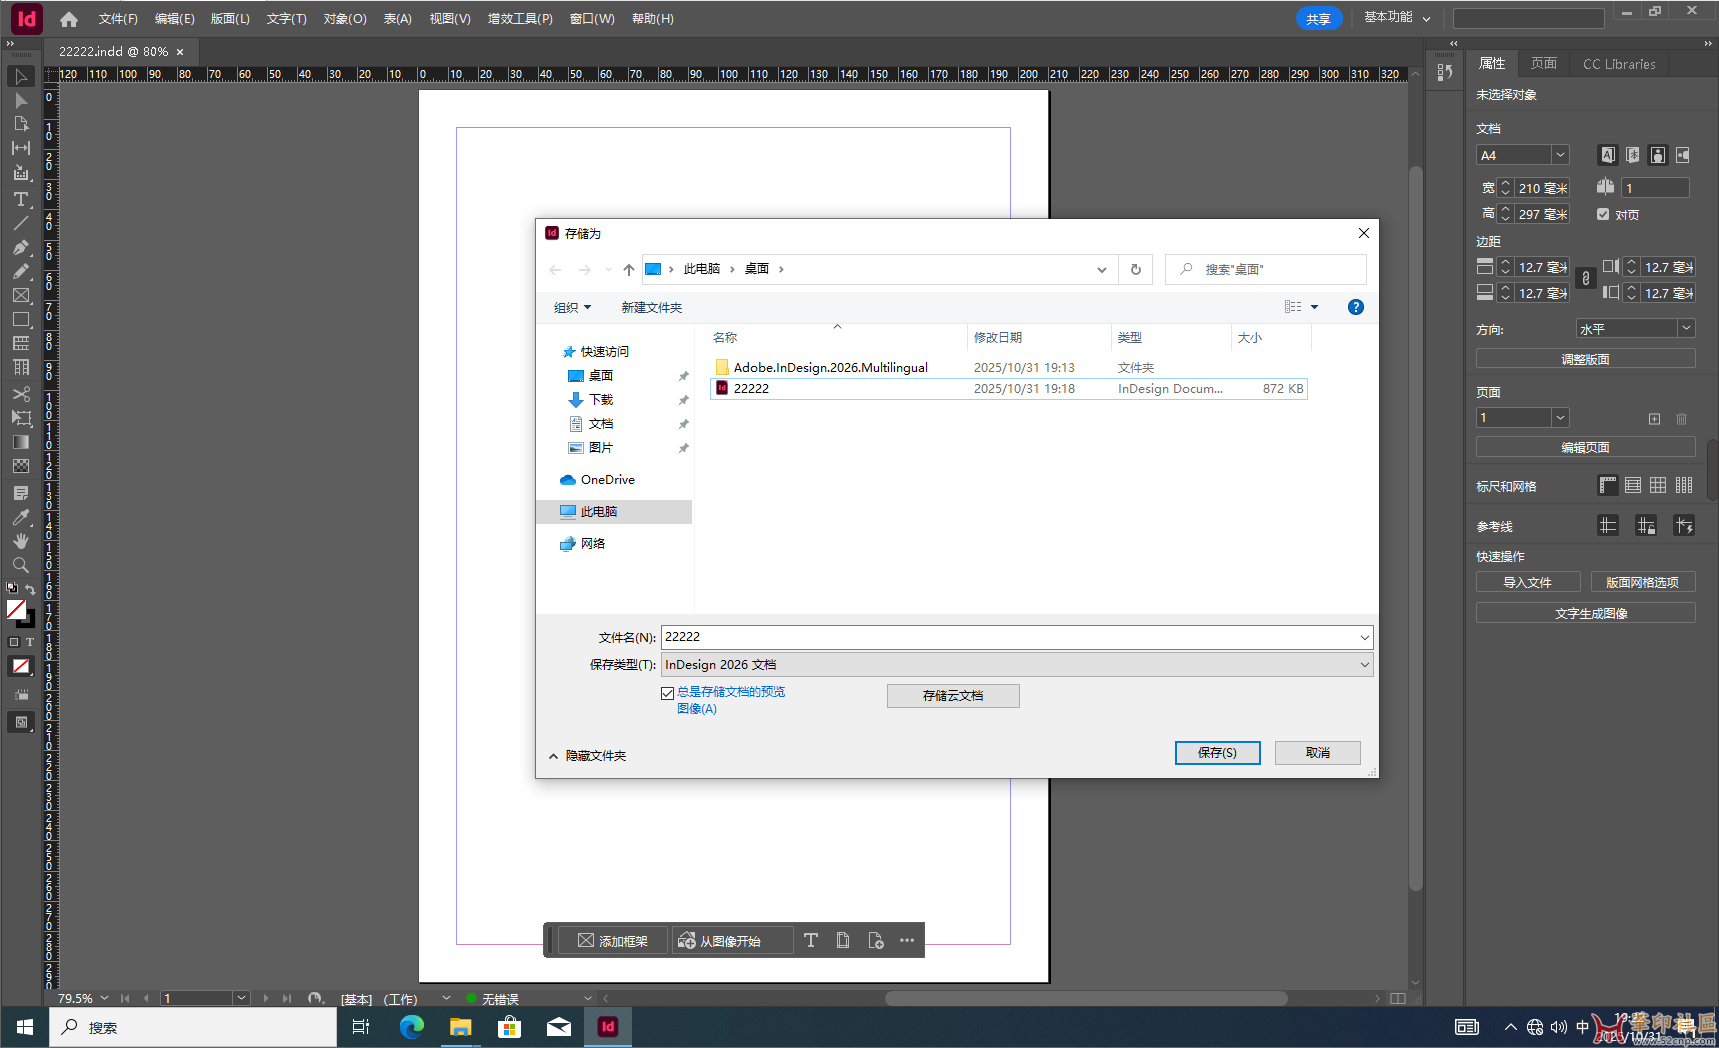Open the 文字(T) menu
The width and height of the screenshot is (1719, 1048).
pos(286,18)
